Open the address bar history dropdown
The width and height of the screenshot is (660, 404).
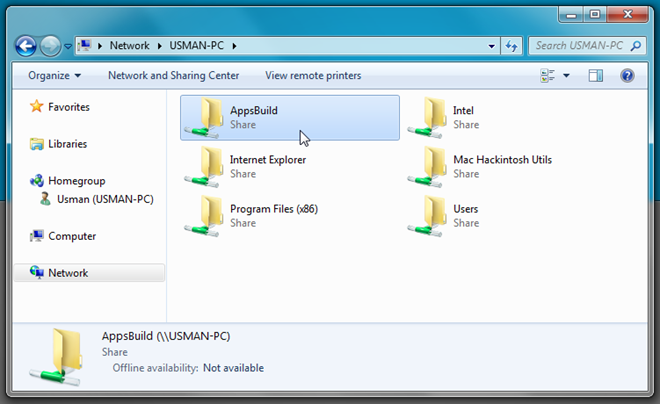(x=491, y=46)
